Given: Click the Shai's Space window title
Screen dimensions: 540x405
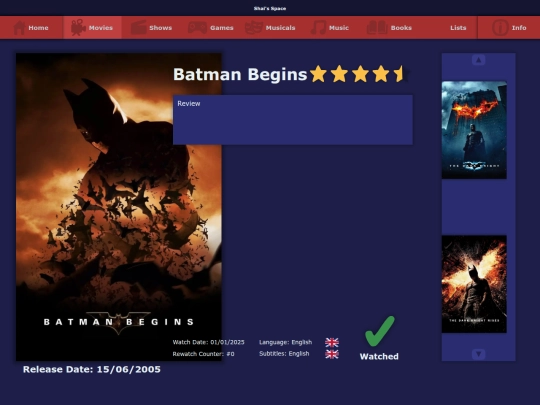Looking at the screenshot, I should pos(270,8).
